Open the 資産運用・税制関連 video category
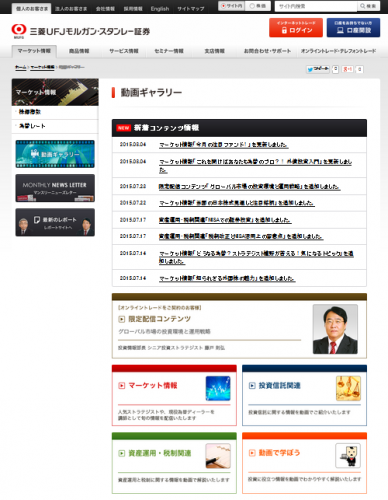 tap(174, 463)
